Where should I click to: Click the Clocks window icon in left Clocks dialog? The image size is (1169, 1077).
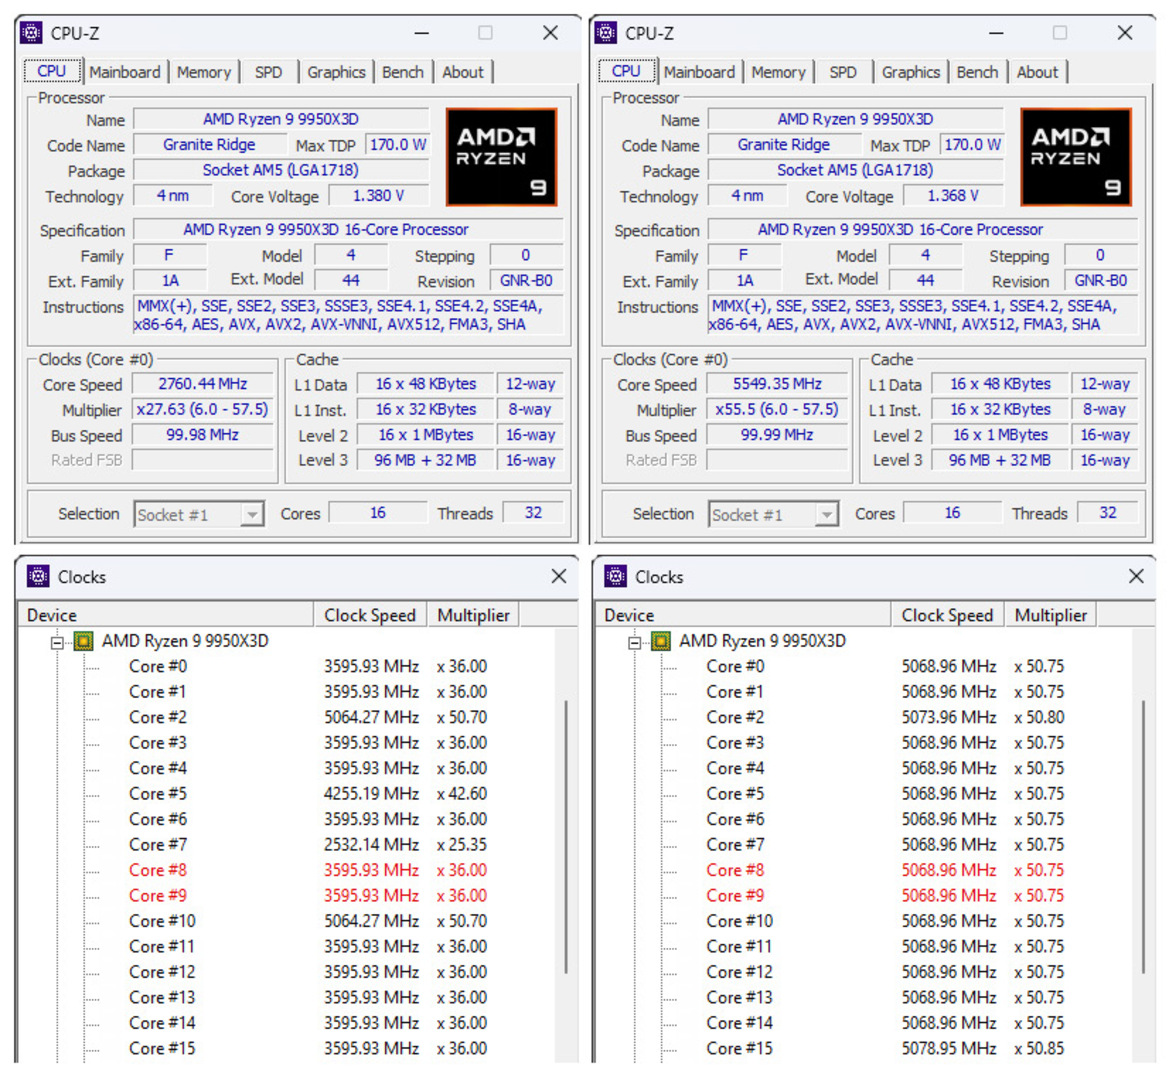coord(38,576)
